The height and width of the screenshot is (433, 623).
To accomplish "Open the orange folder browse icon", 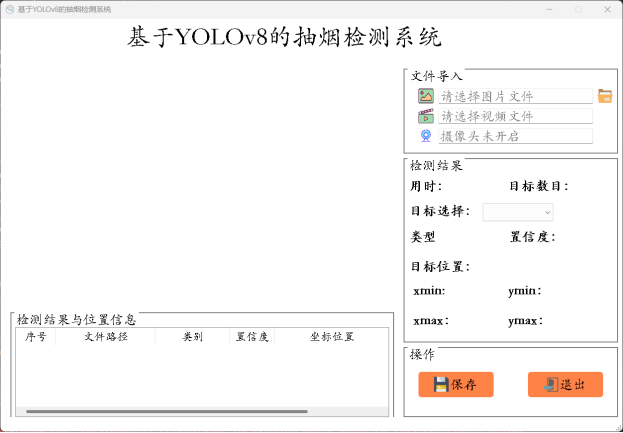I will [605, 96].
